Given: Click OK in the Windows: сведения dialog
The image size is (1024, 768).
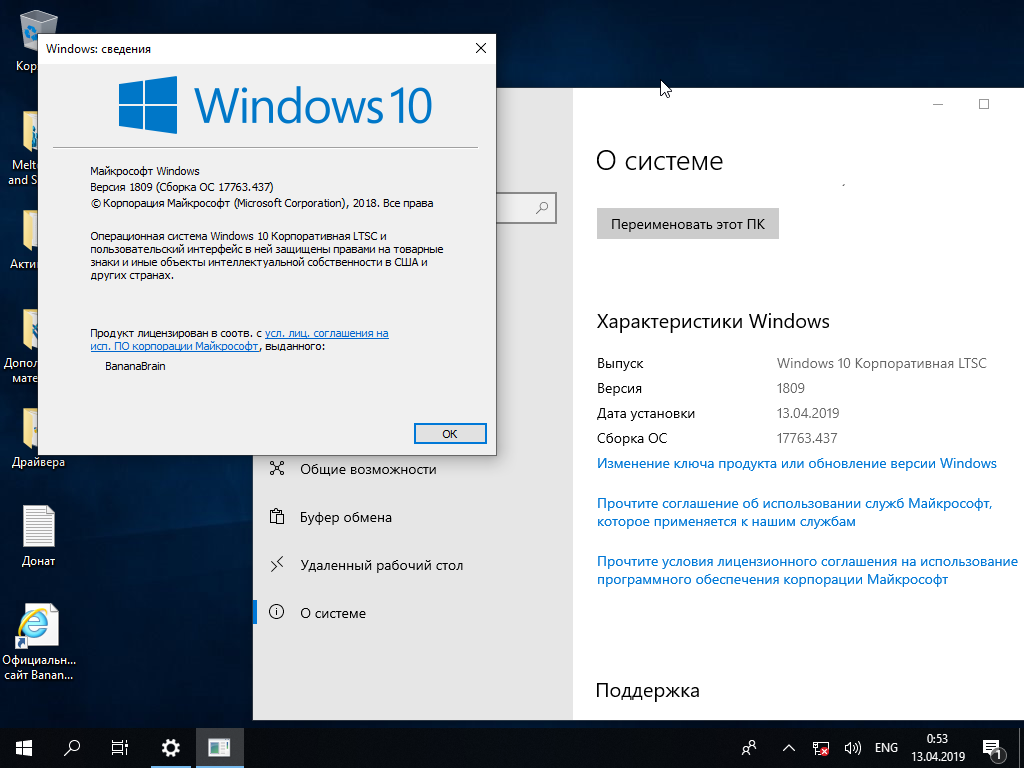Looking at the screenshot, I should tap(450, 434).
